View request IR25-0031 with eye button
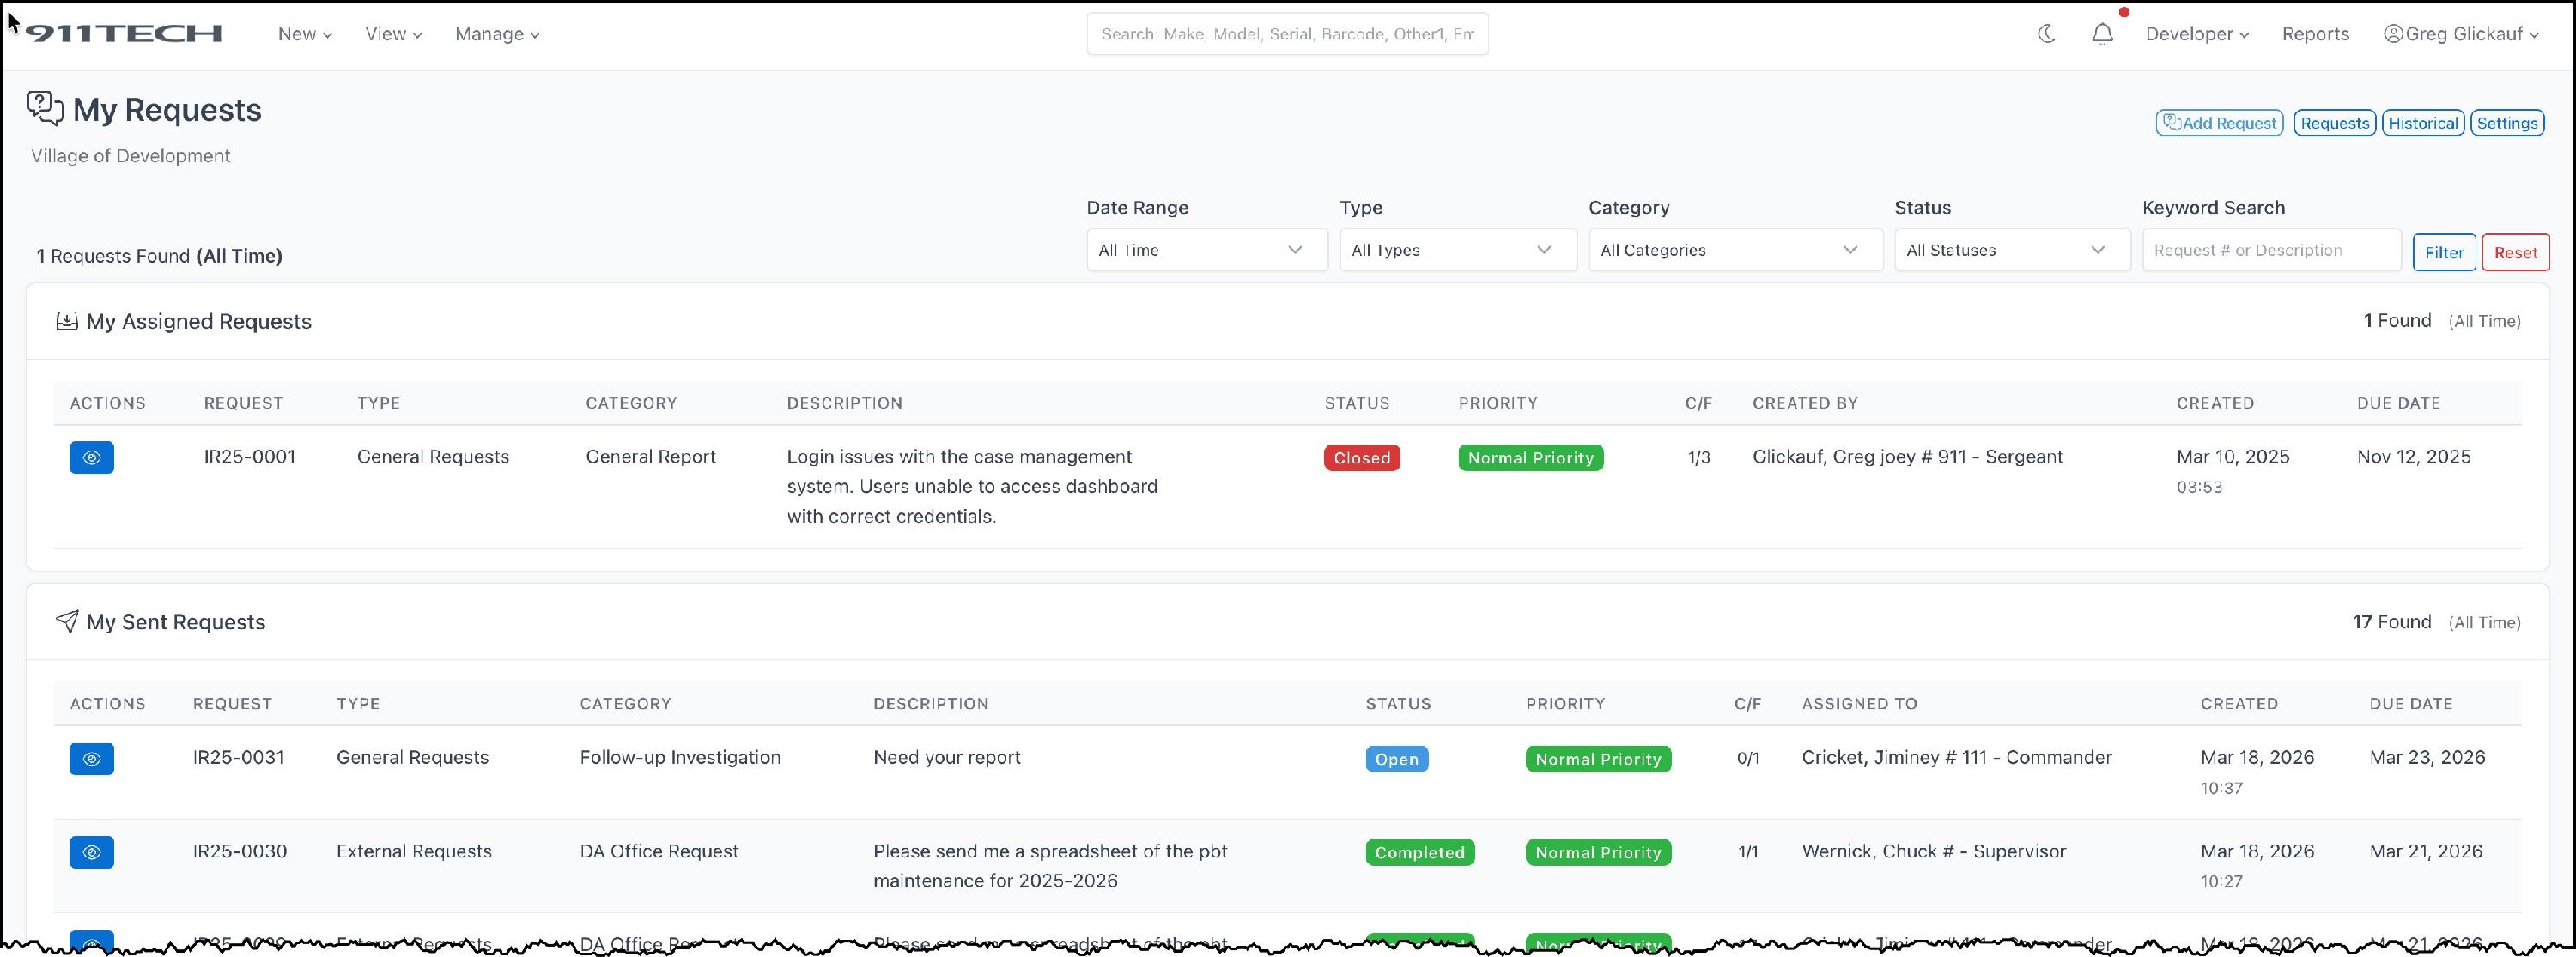 (91, 759)
